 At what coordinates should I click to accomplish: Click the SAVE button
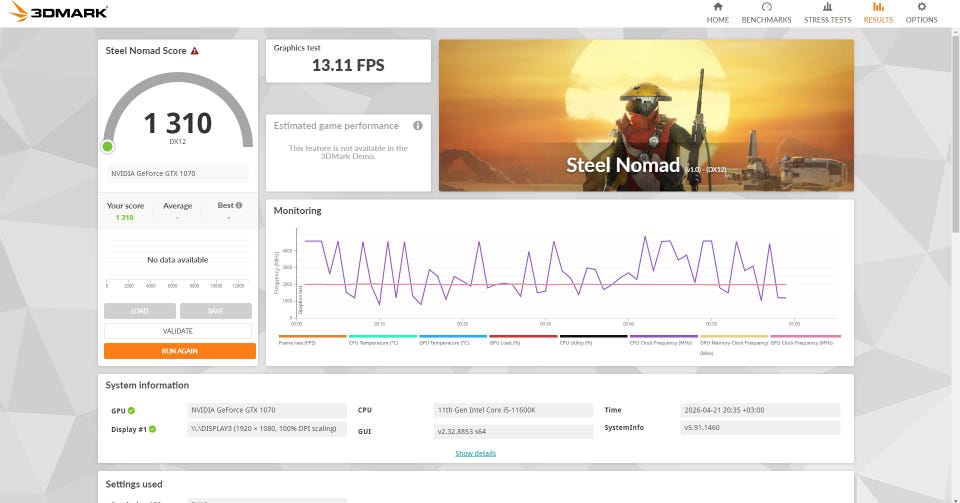tap(216, 311)
